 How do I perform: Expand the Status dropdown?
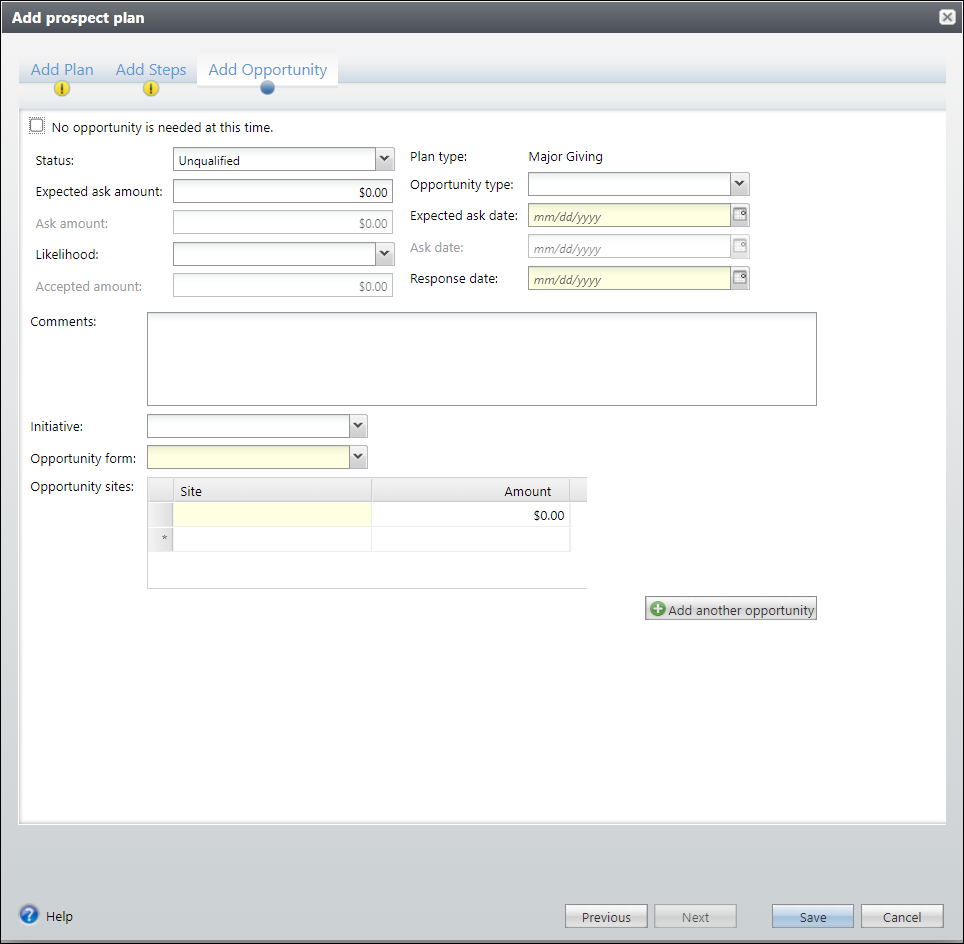[x=384, y=160]
